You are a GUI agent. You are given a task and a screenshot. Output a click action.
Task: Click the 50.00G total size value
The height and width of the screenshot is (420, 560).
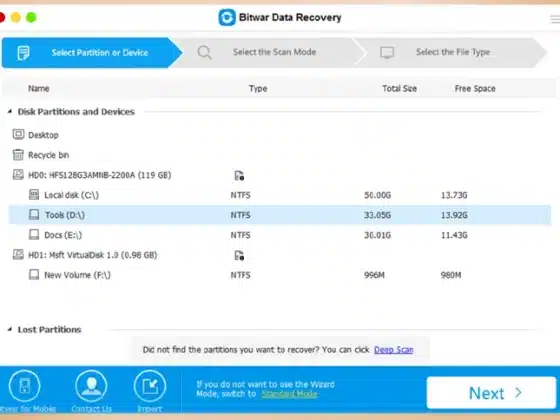tap(378, 195)
